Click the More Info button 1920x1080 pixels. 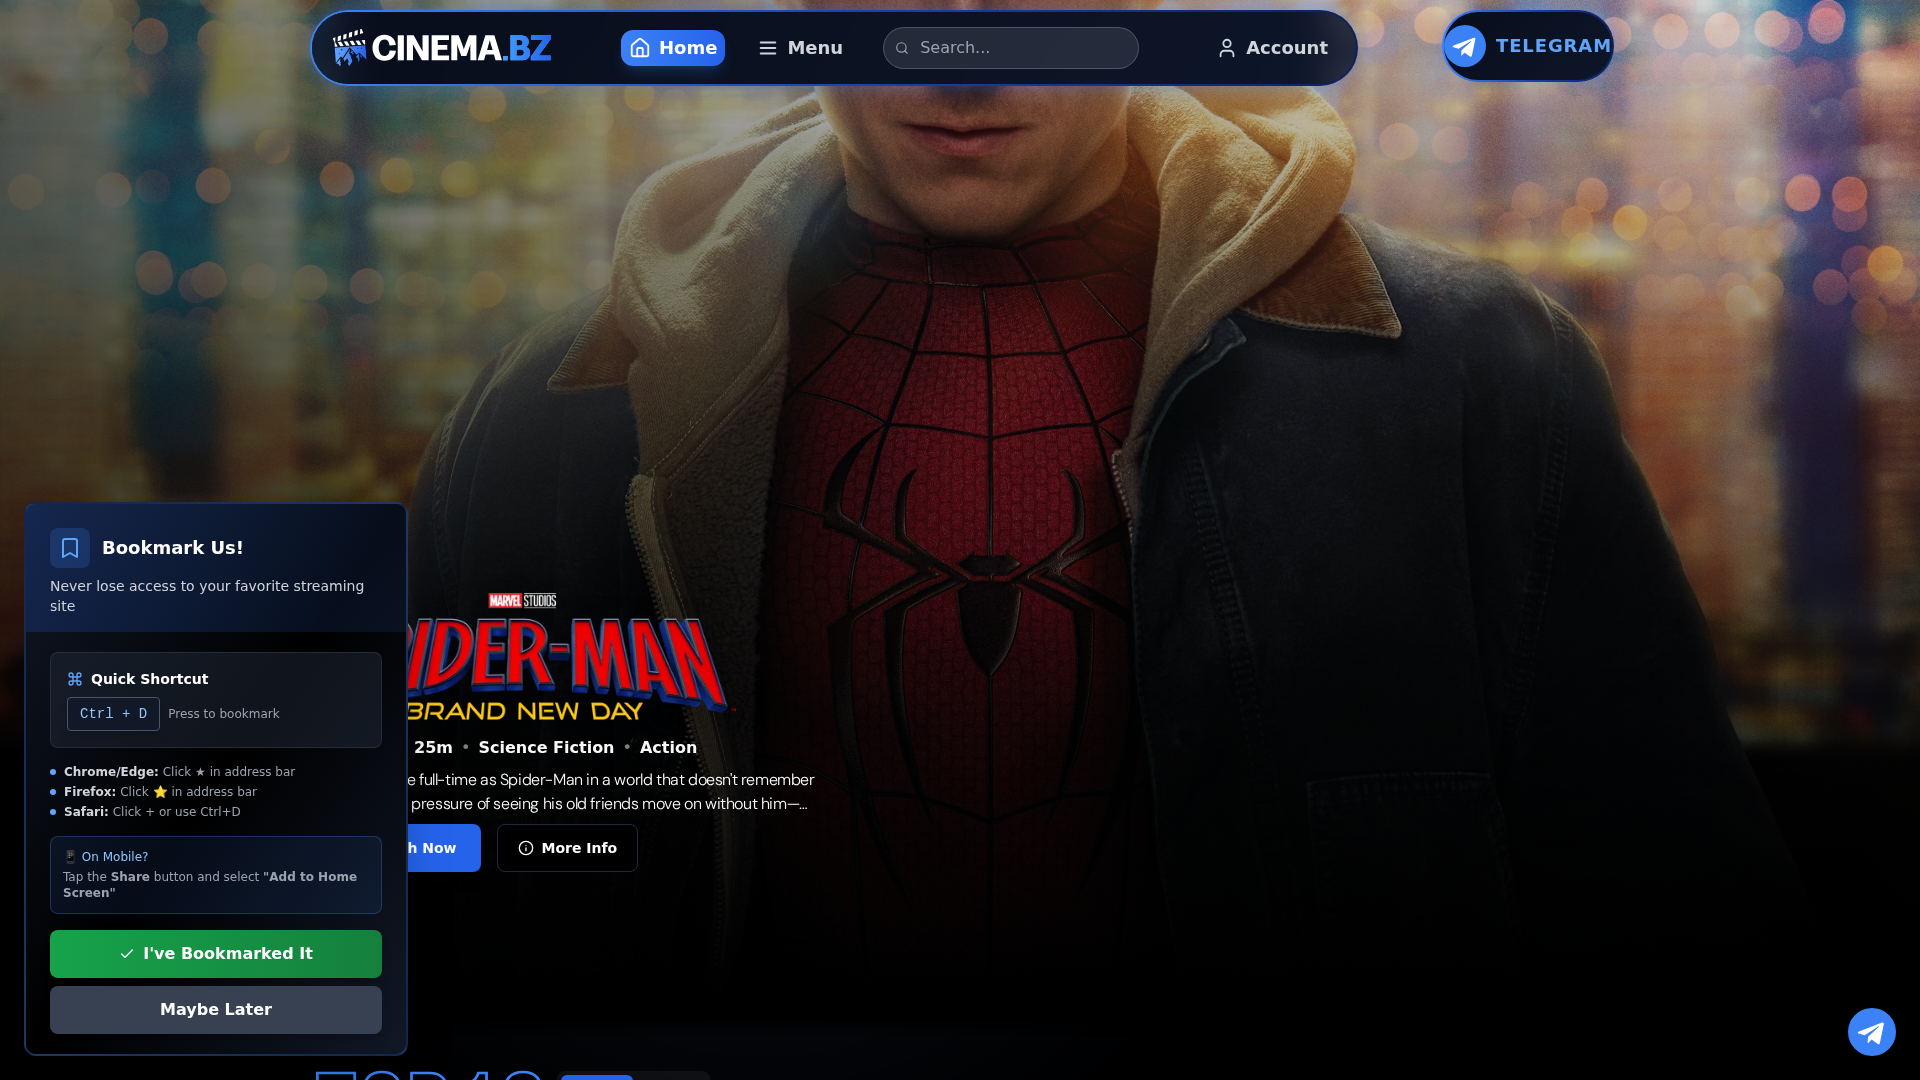coord(567,848)
